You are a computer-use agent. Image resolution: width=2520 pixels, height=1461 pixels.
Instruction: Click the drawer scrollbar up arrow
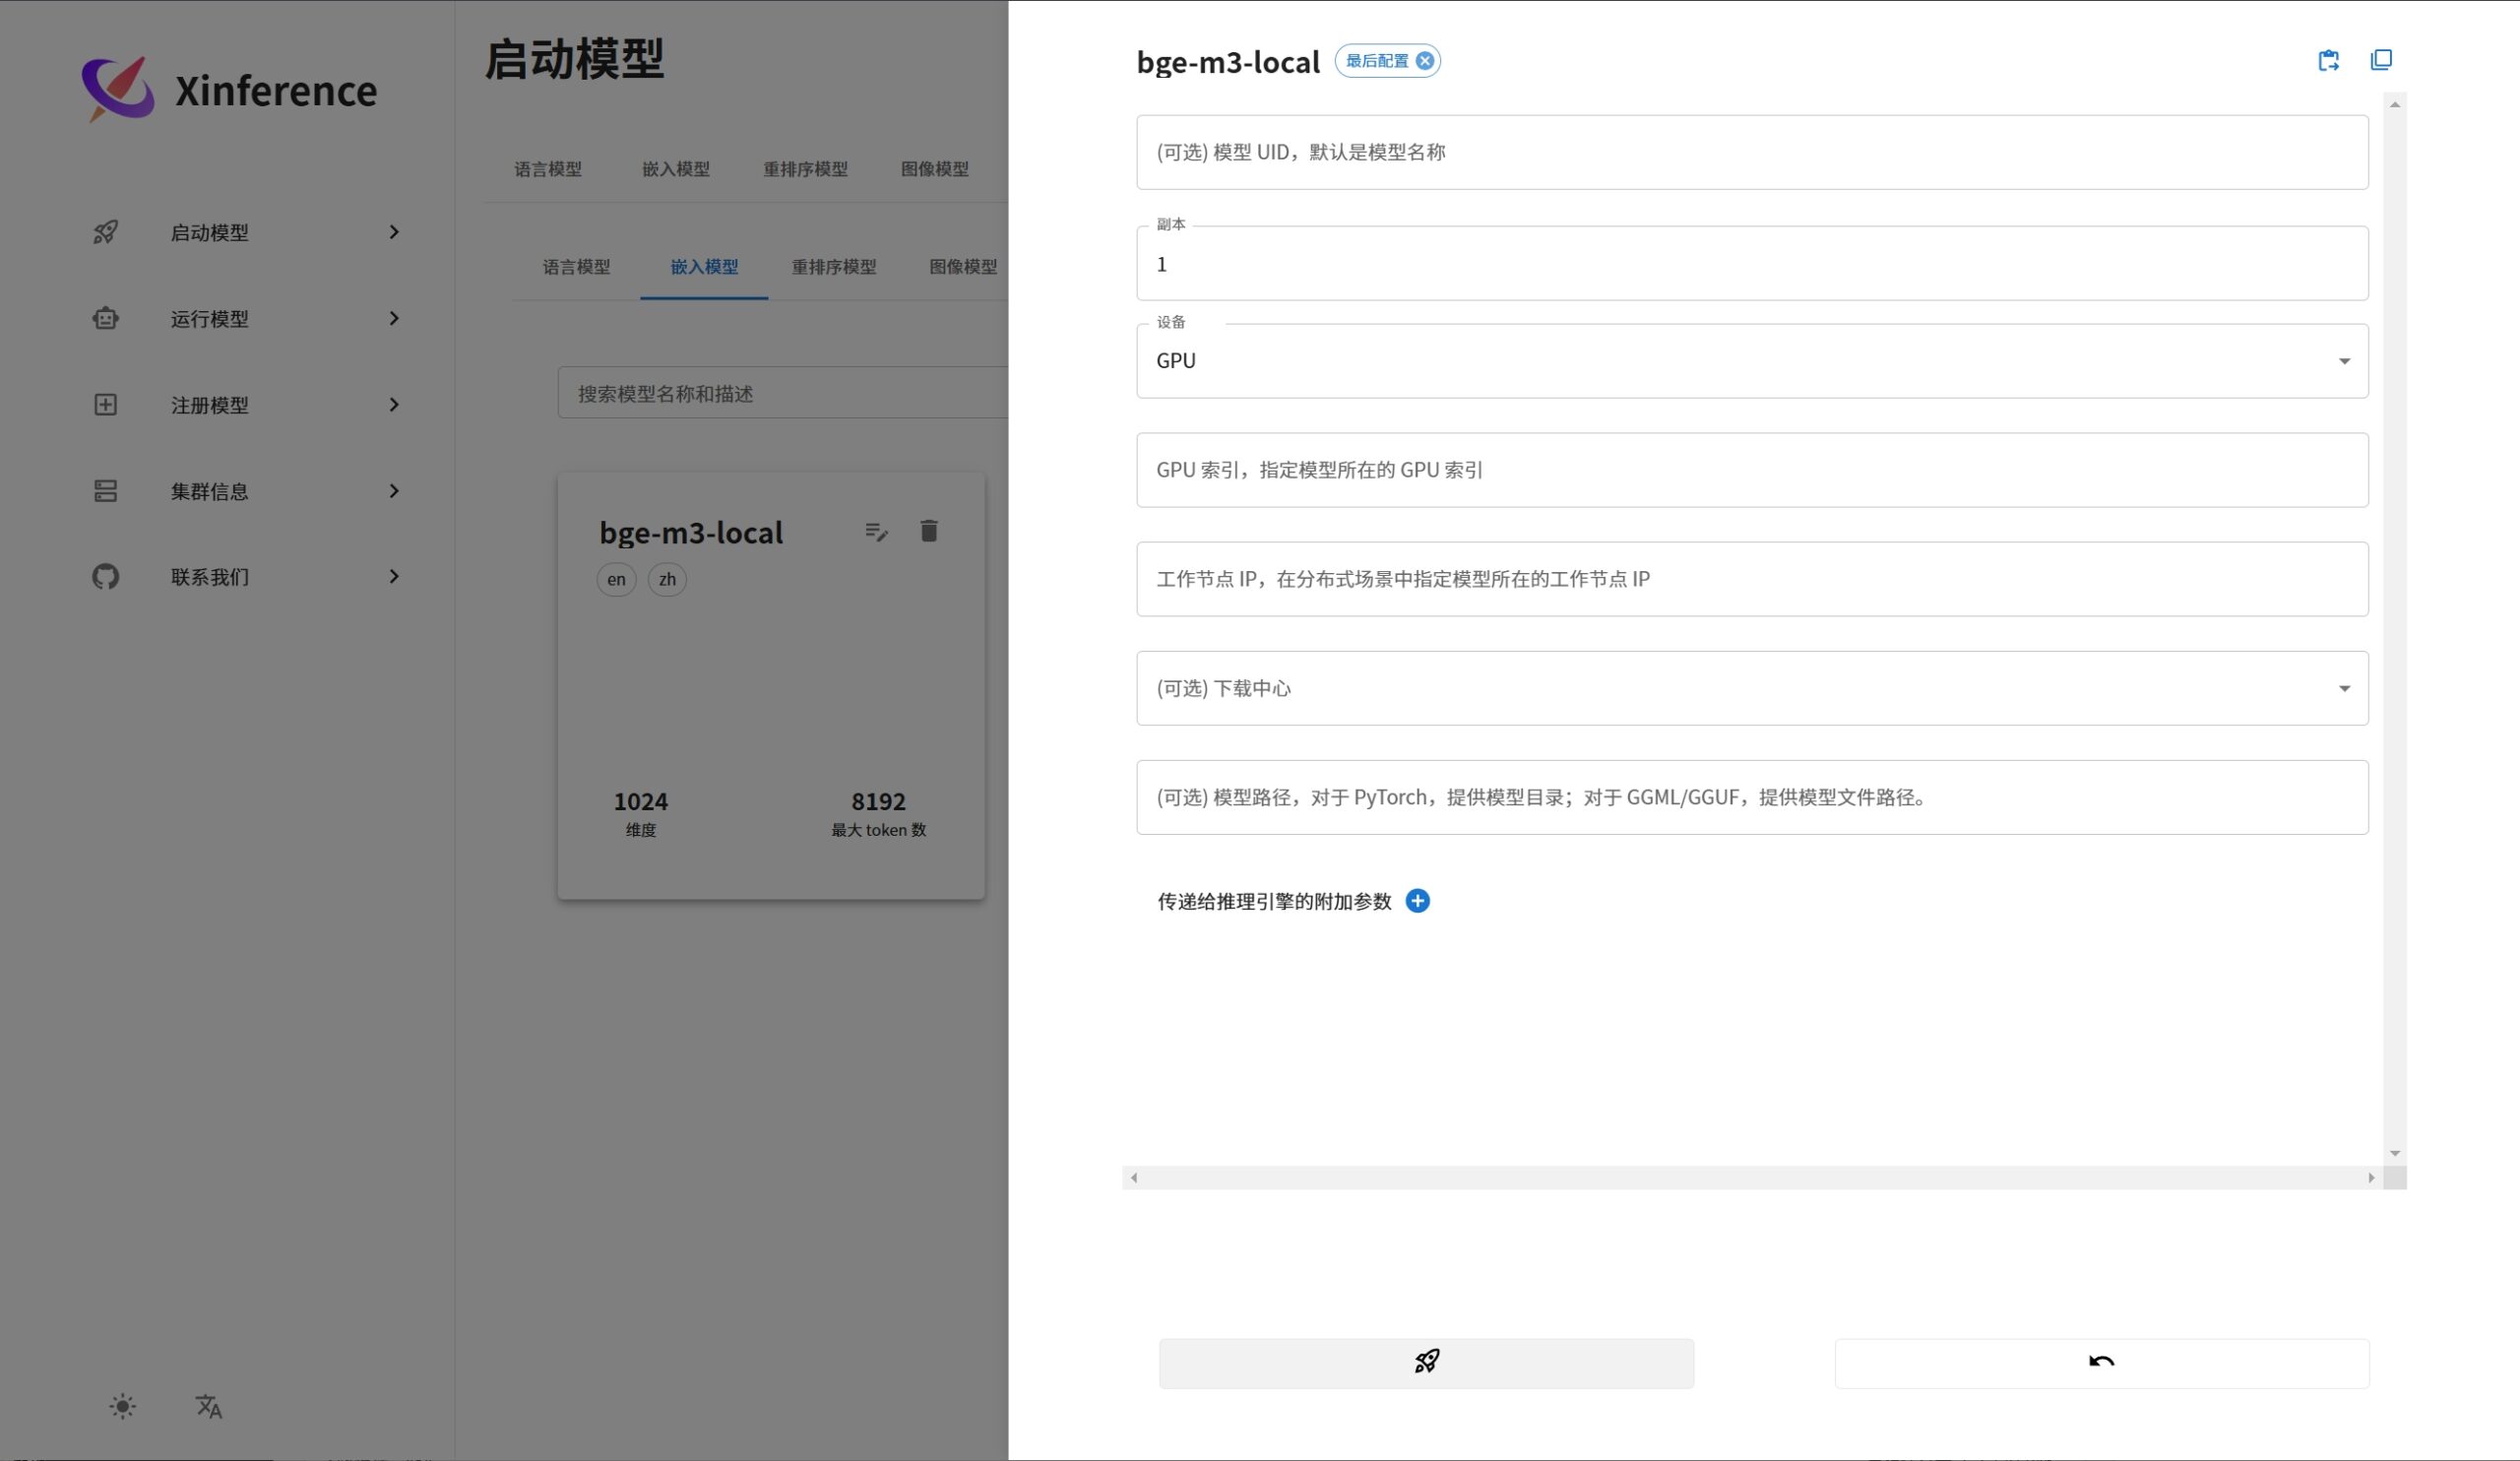(2394, 104)
